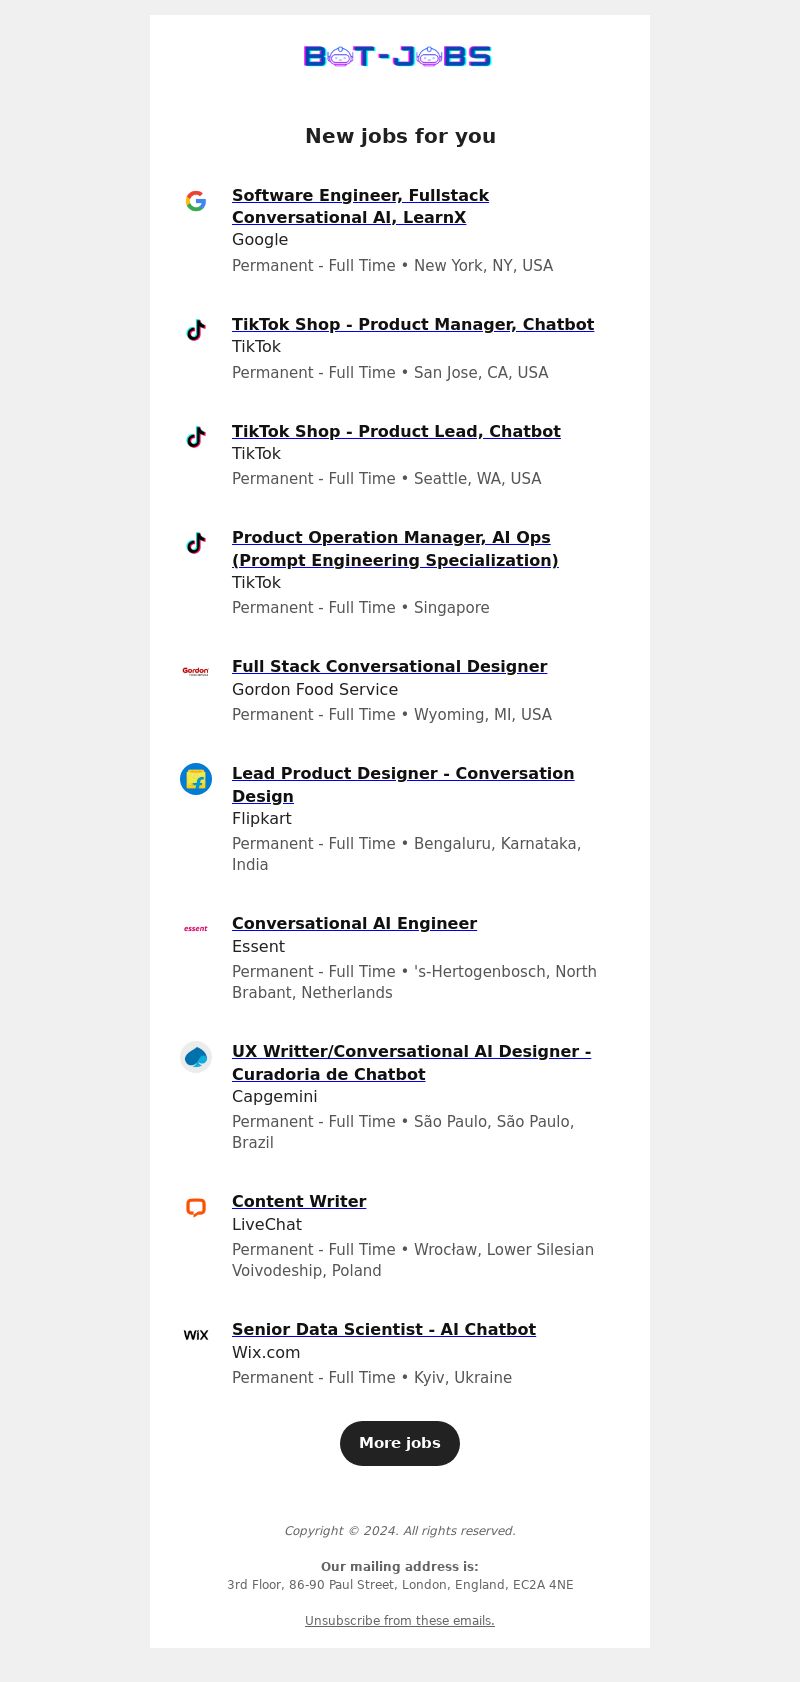The image size is (800, 1682).
Task: Open Software Engineer, Fullstack Conversational AI job
Action: [360, 206]
